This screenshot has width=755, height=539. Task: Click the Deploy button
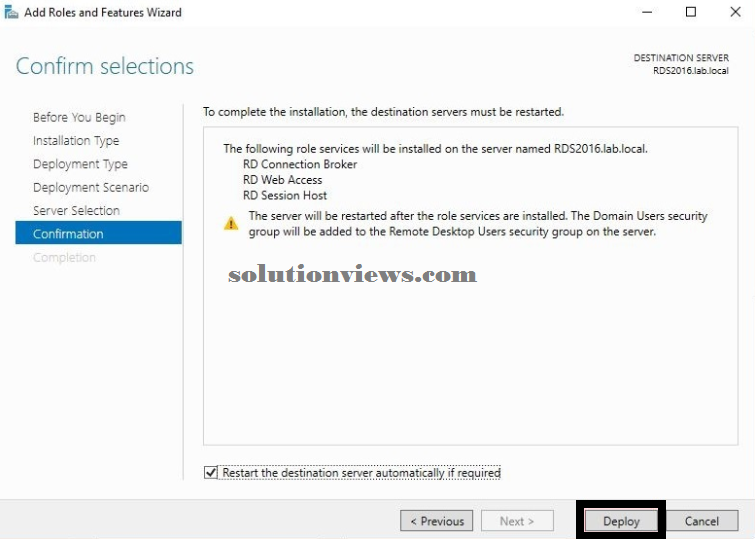point(621,521)
